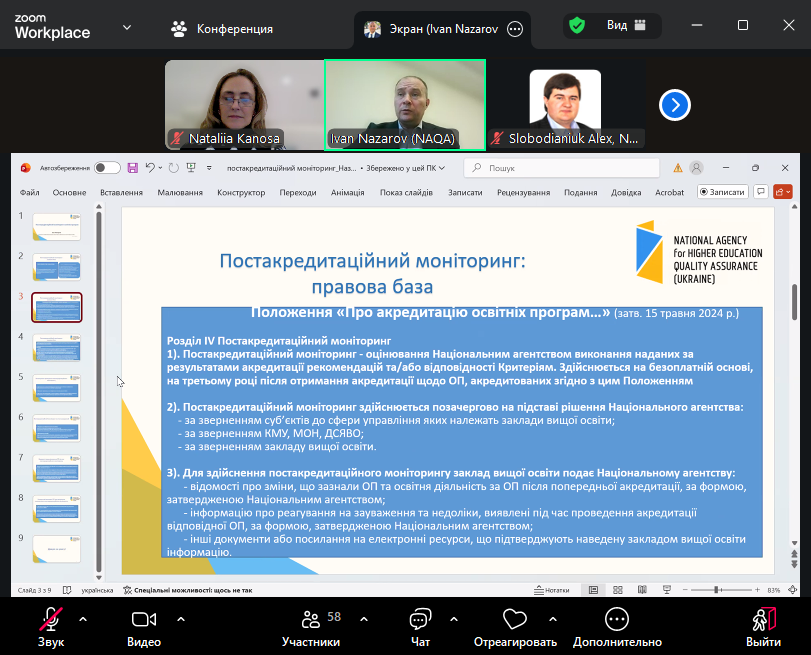
Task: Click the green encryption shield icon
Action: [577, 26]
